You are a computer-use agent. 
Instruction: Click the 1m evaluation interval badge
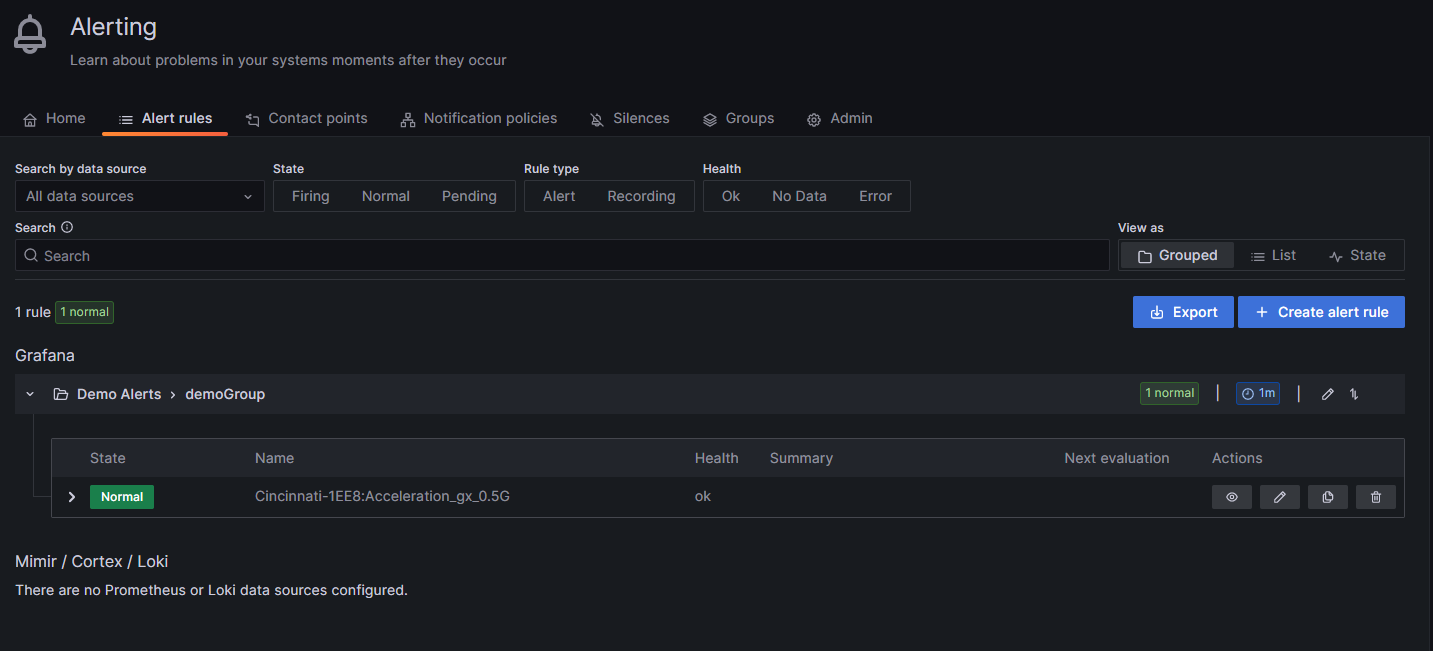pos(1258,393)
